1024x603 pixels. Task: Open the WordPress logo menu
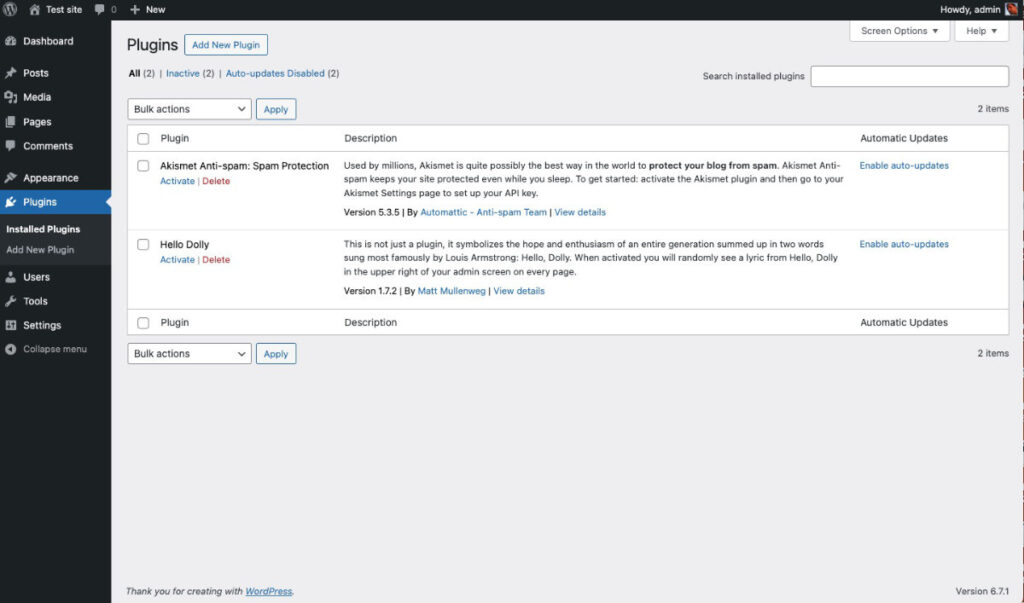coord(10,9)
